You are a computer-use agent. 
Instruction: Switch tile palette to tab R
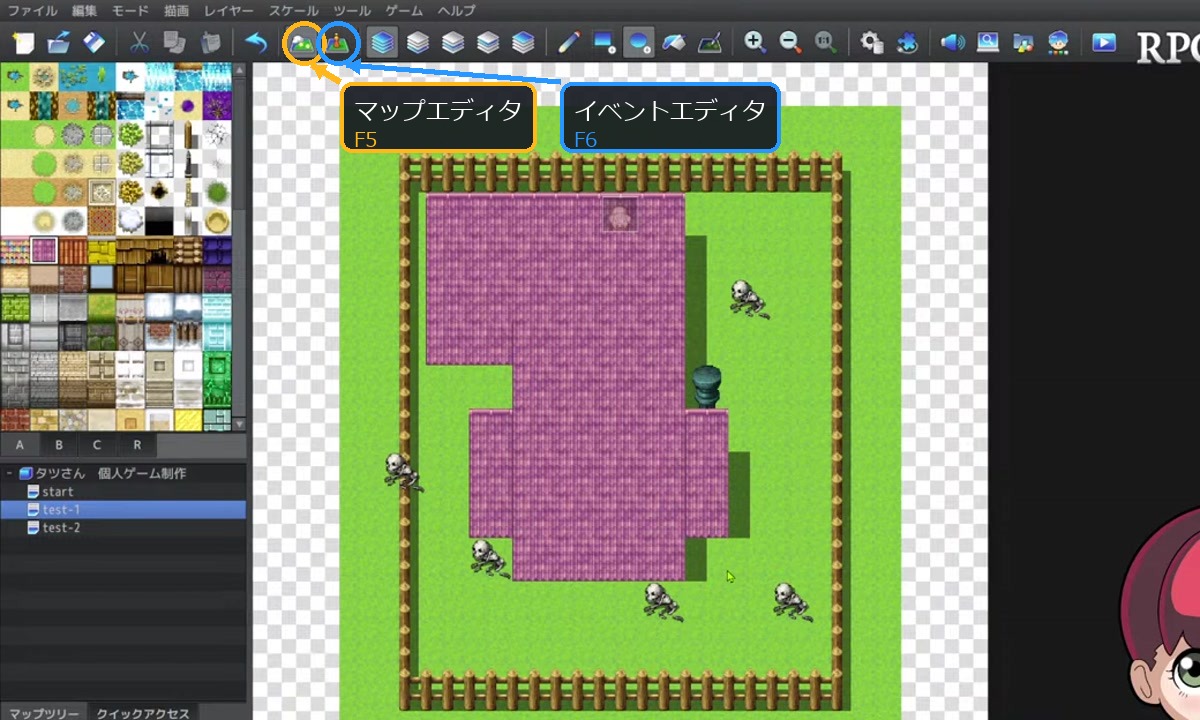click(137, 445)
